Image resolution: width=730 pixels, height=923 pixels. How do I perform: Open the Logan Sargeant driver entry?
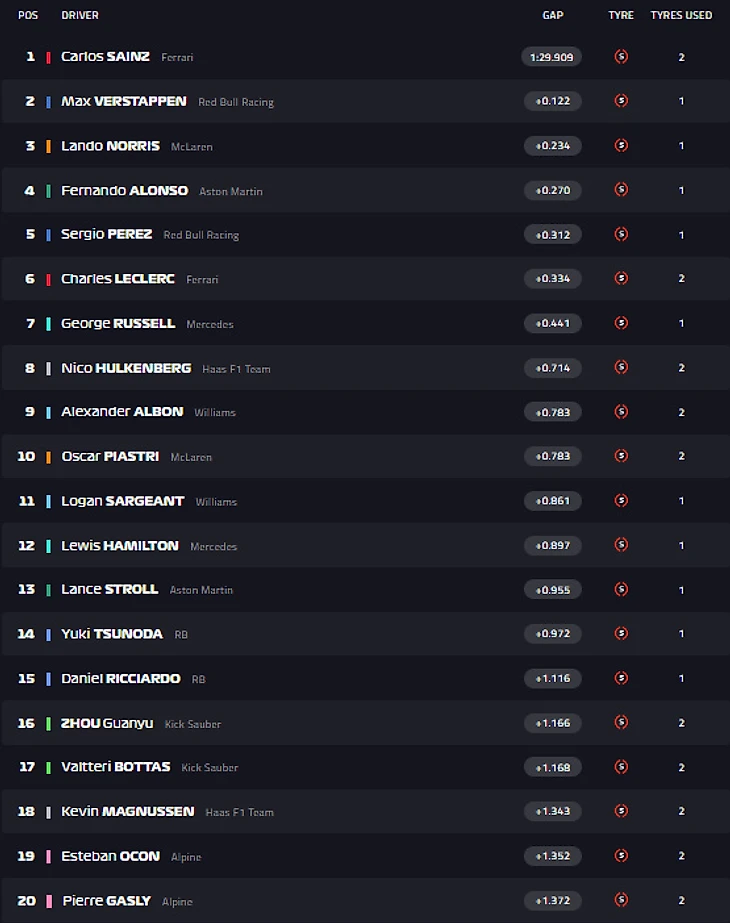tap(122, 501)
